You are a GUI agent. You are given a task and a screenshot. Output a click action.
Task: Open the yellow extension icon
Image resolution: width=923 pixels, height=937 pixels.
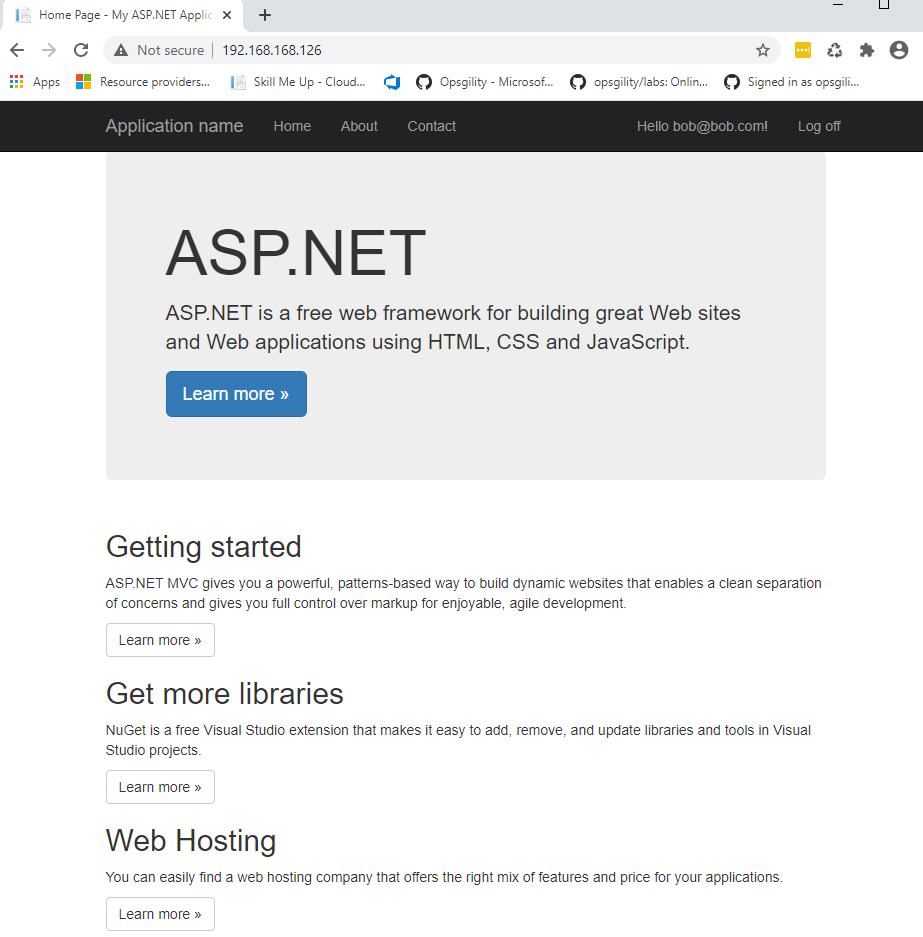pos(803,50)
